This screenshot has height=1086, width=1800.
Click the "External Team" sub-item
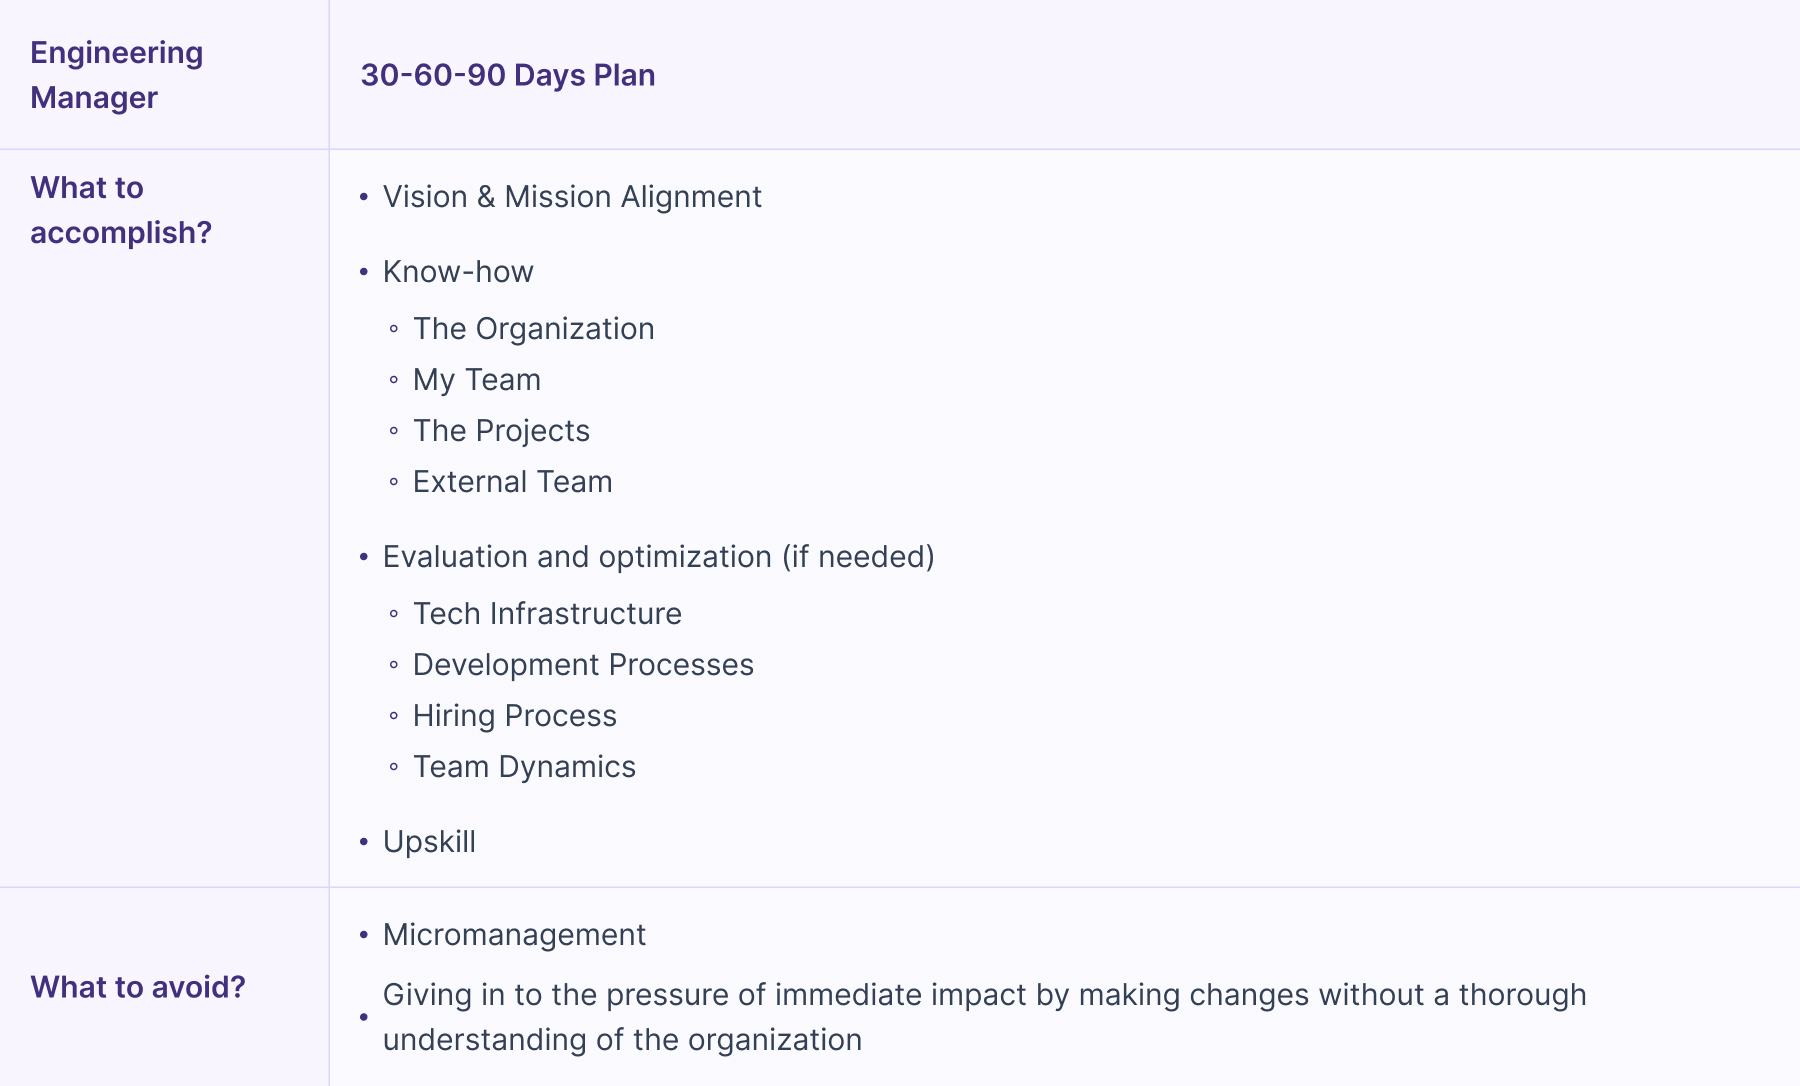point(512,482)
